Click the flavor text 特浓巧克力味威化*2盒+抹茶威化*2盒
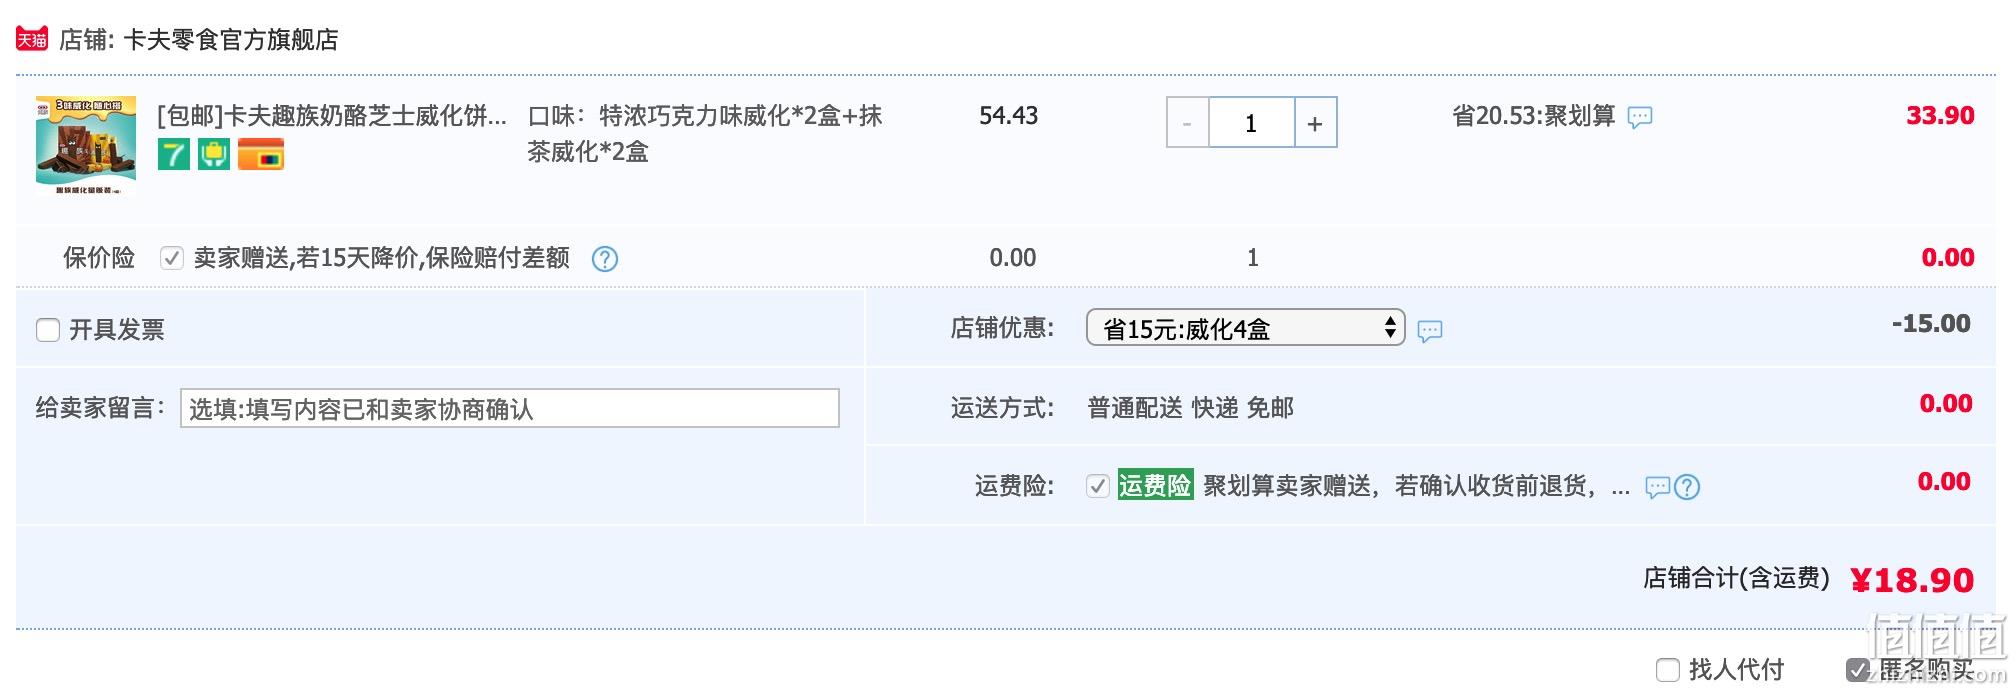 705,134
